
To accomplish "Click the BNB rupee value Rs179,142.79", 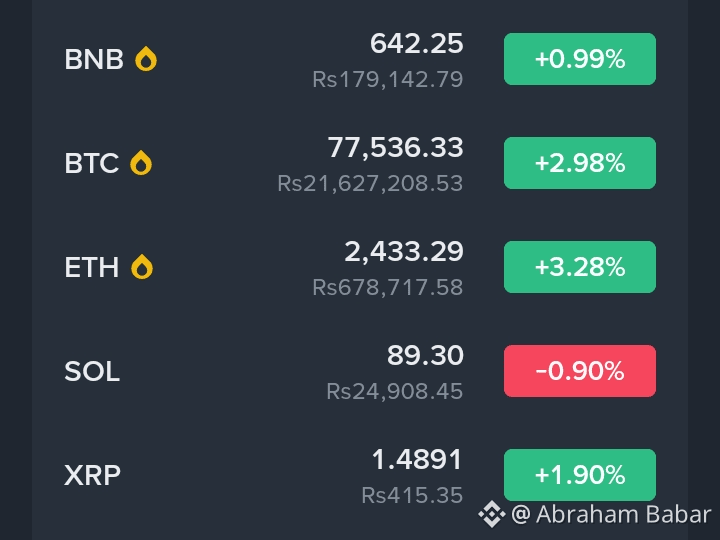I will (388, 79).
